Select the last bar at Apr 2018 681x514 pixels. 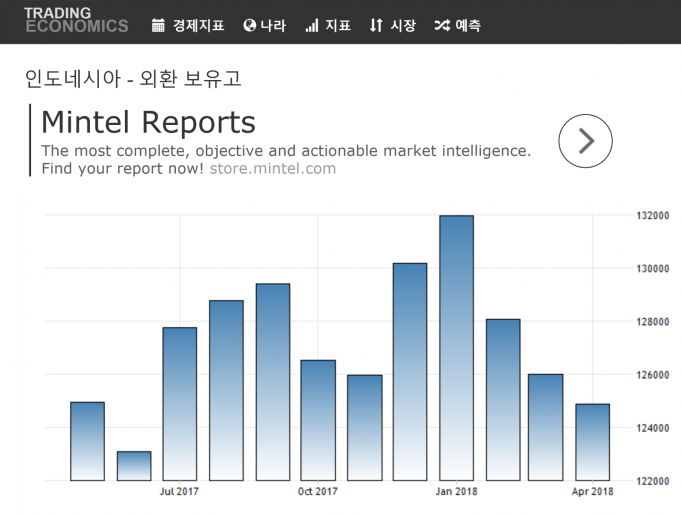[592, 442]
